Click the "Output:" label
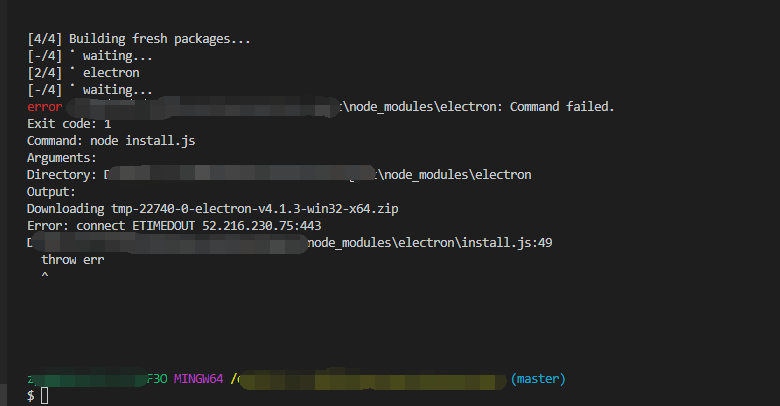Screen dimensions: 780x406 (x=52, y=191)
